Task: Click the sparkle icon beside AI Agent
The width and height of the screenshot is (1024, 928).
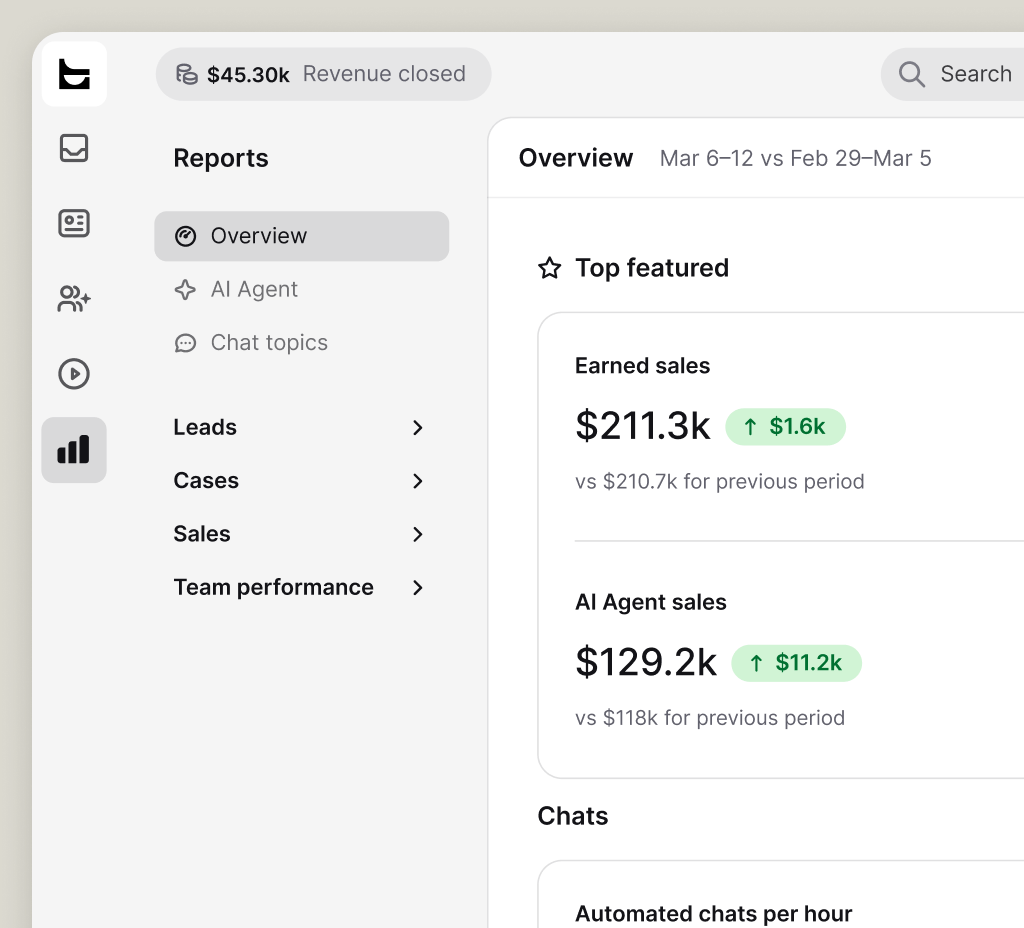Action: 185,289
